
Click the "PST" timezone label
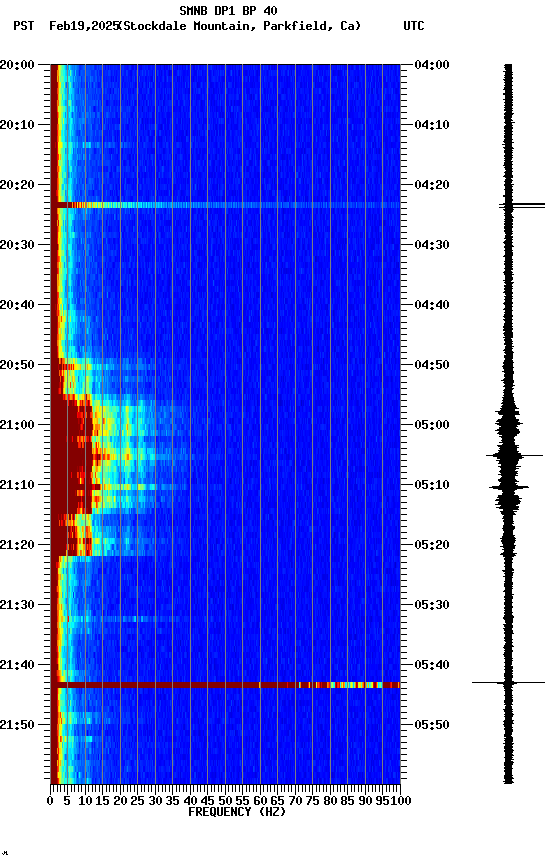point(24,26)
